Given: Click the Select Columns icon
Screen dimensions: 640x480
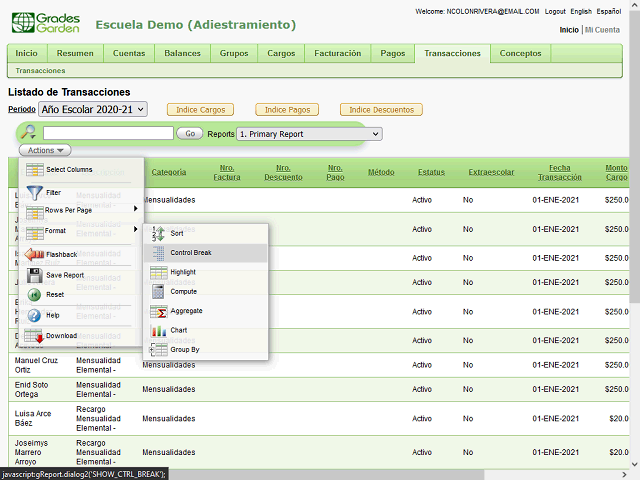Looking at the screenshot, I should [34, 170].
